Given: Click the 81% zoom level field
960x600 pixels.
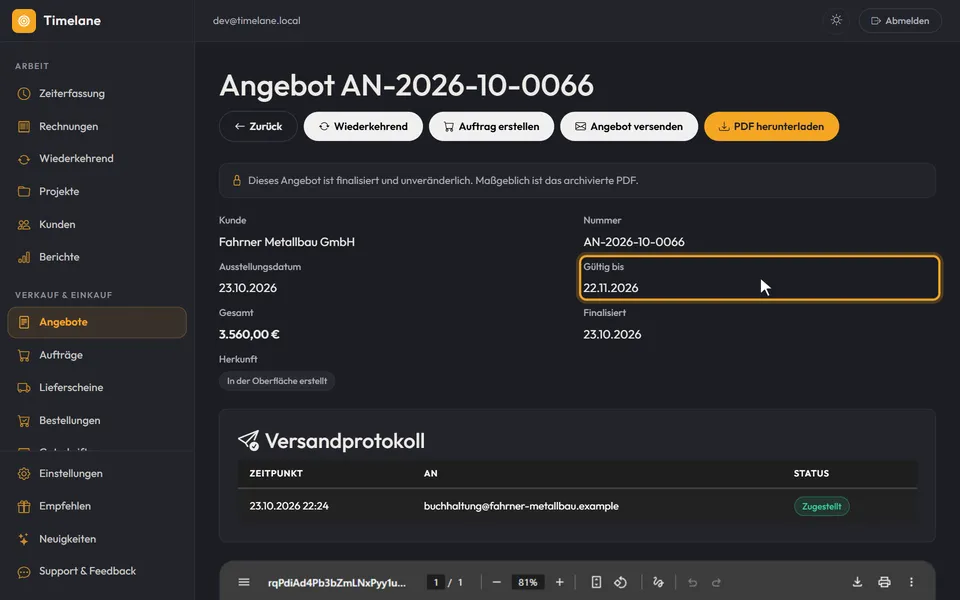Looking at the screenshot, I should [528, 582].
